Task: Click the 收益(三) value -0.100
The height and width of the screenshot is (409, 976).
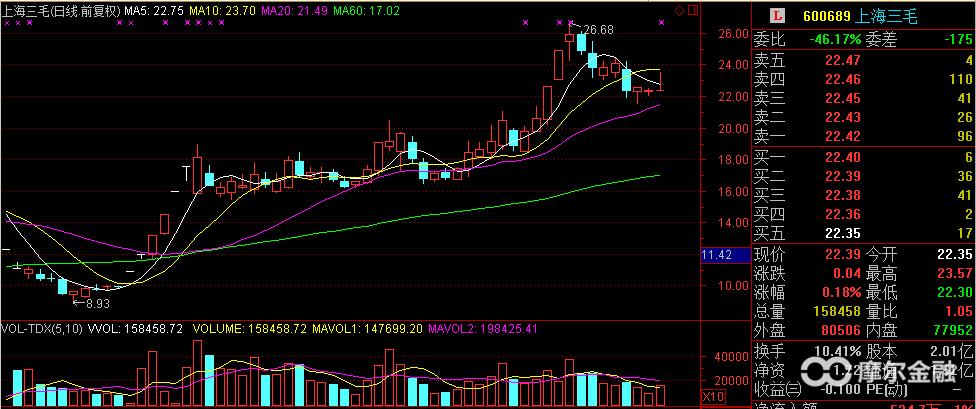Action: click(x=842, y=389)
